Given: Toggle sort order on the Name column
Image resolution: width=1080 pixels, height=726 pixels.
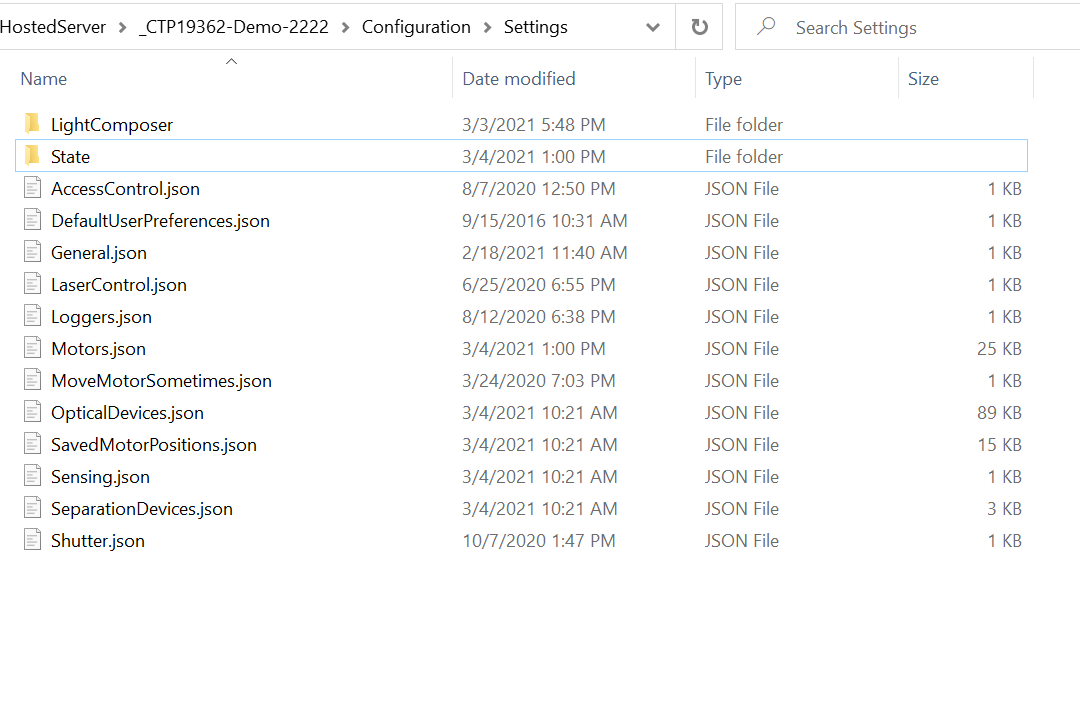Looking at the screenshot, I should [x=43, y=78].
